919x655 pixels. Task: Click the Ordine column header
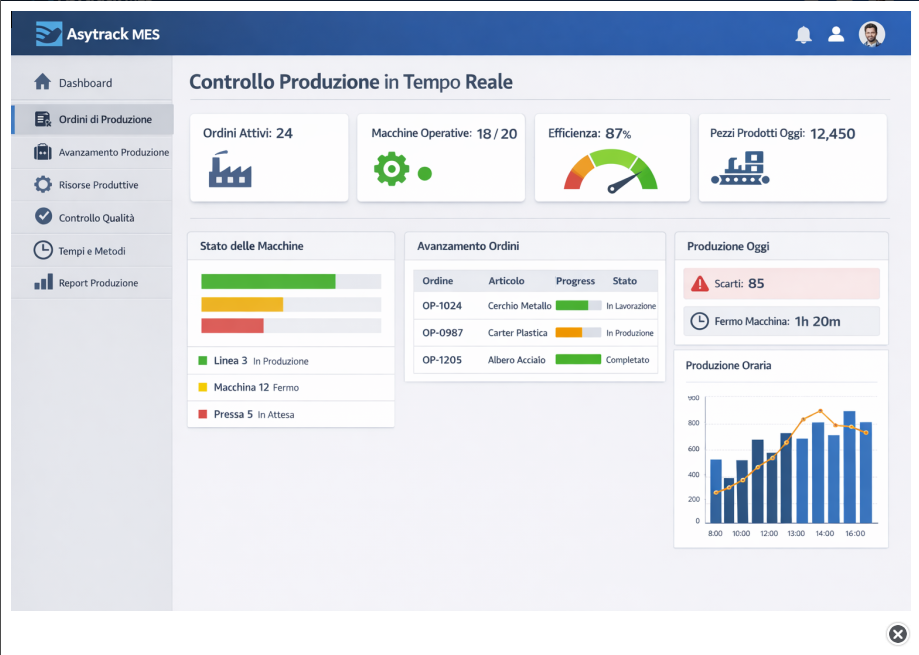click(438, 281)
